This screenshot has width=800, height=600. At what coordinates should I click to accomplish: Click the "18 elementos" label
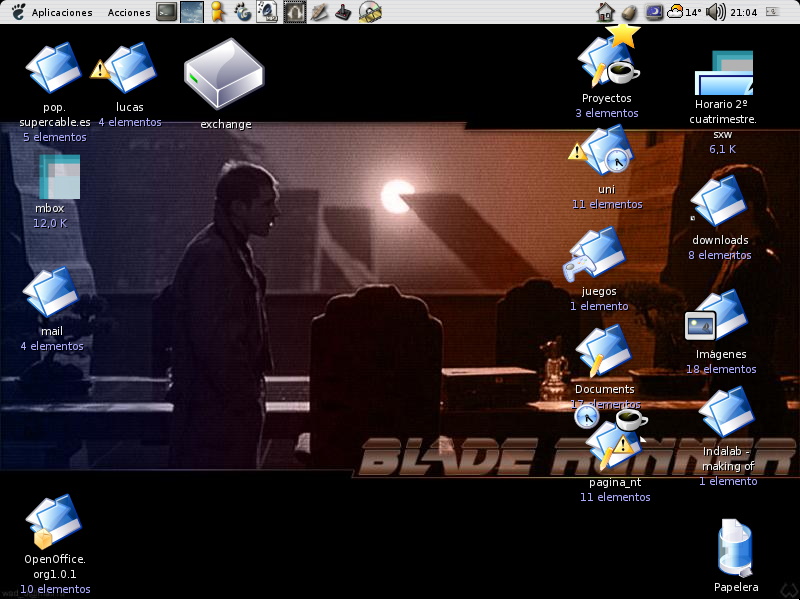(x=721, y=369)
